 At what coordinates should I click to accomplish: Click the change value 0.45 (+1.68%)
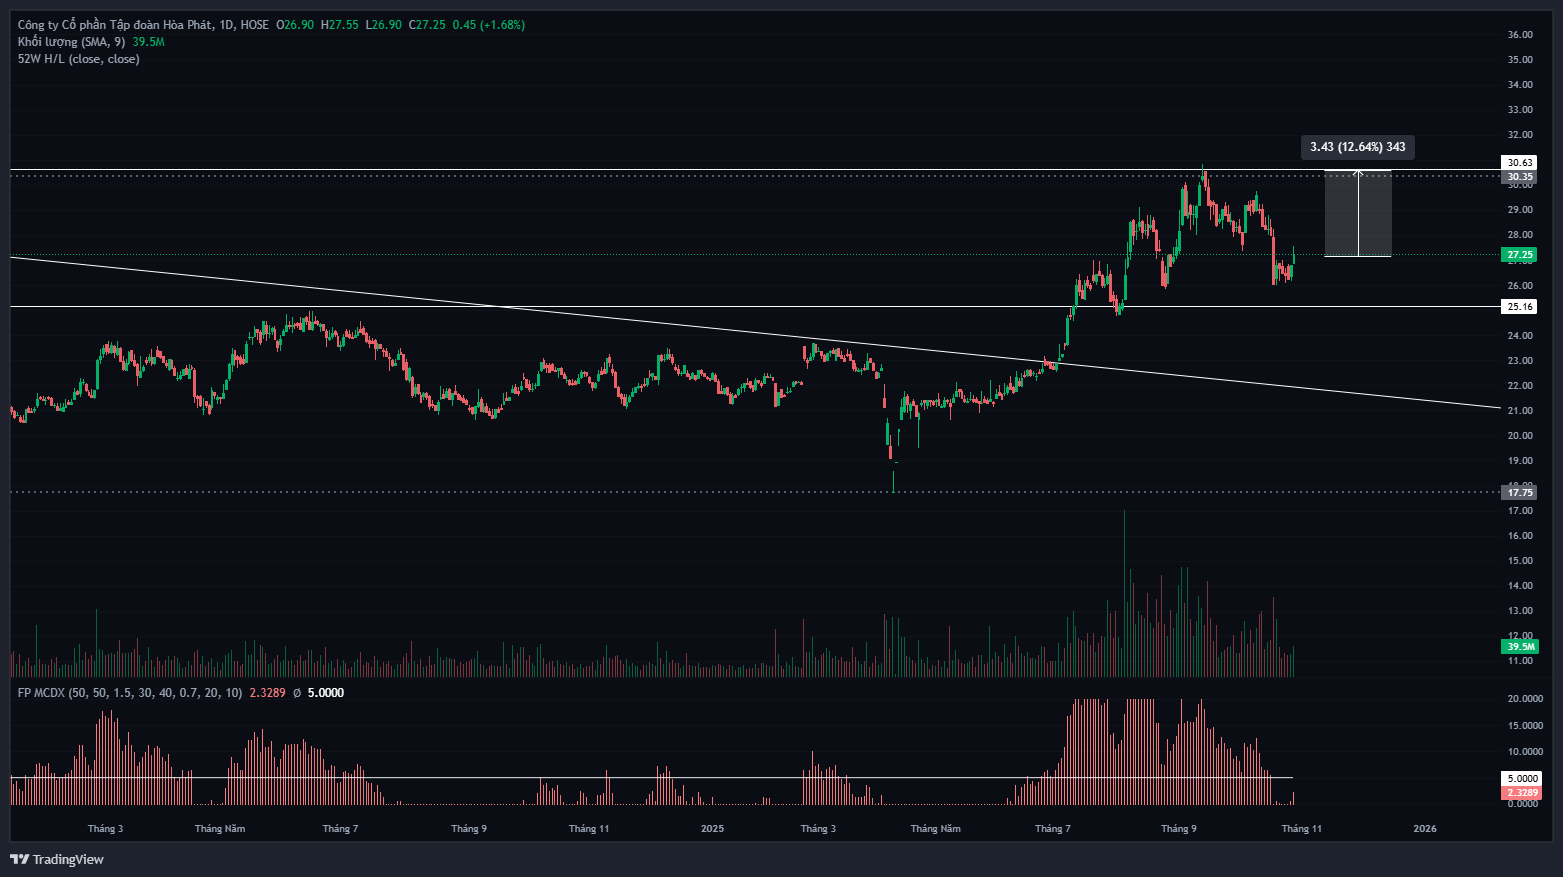[x=488, y=25]
